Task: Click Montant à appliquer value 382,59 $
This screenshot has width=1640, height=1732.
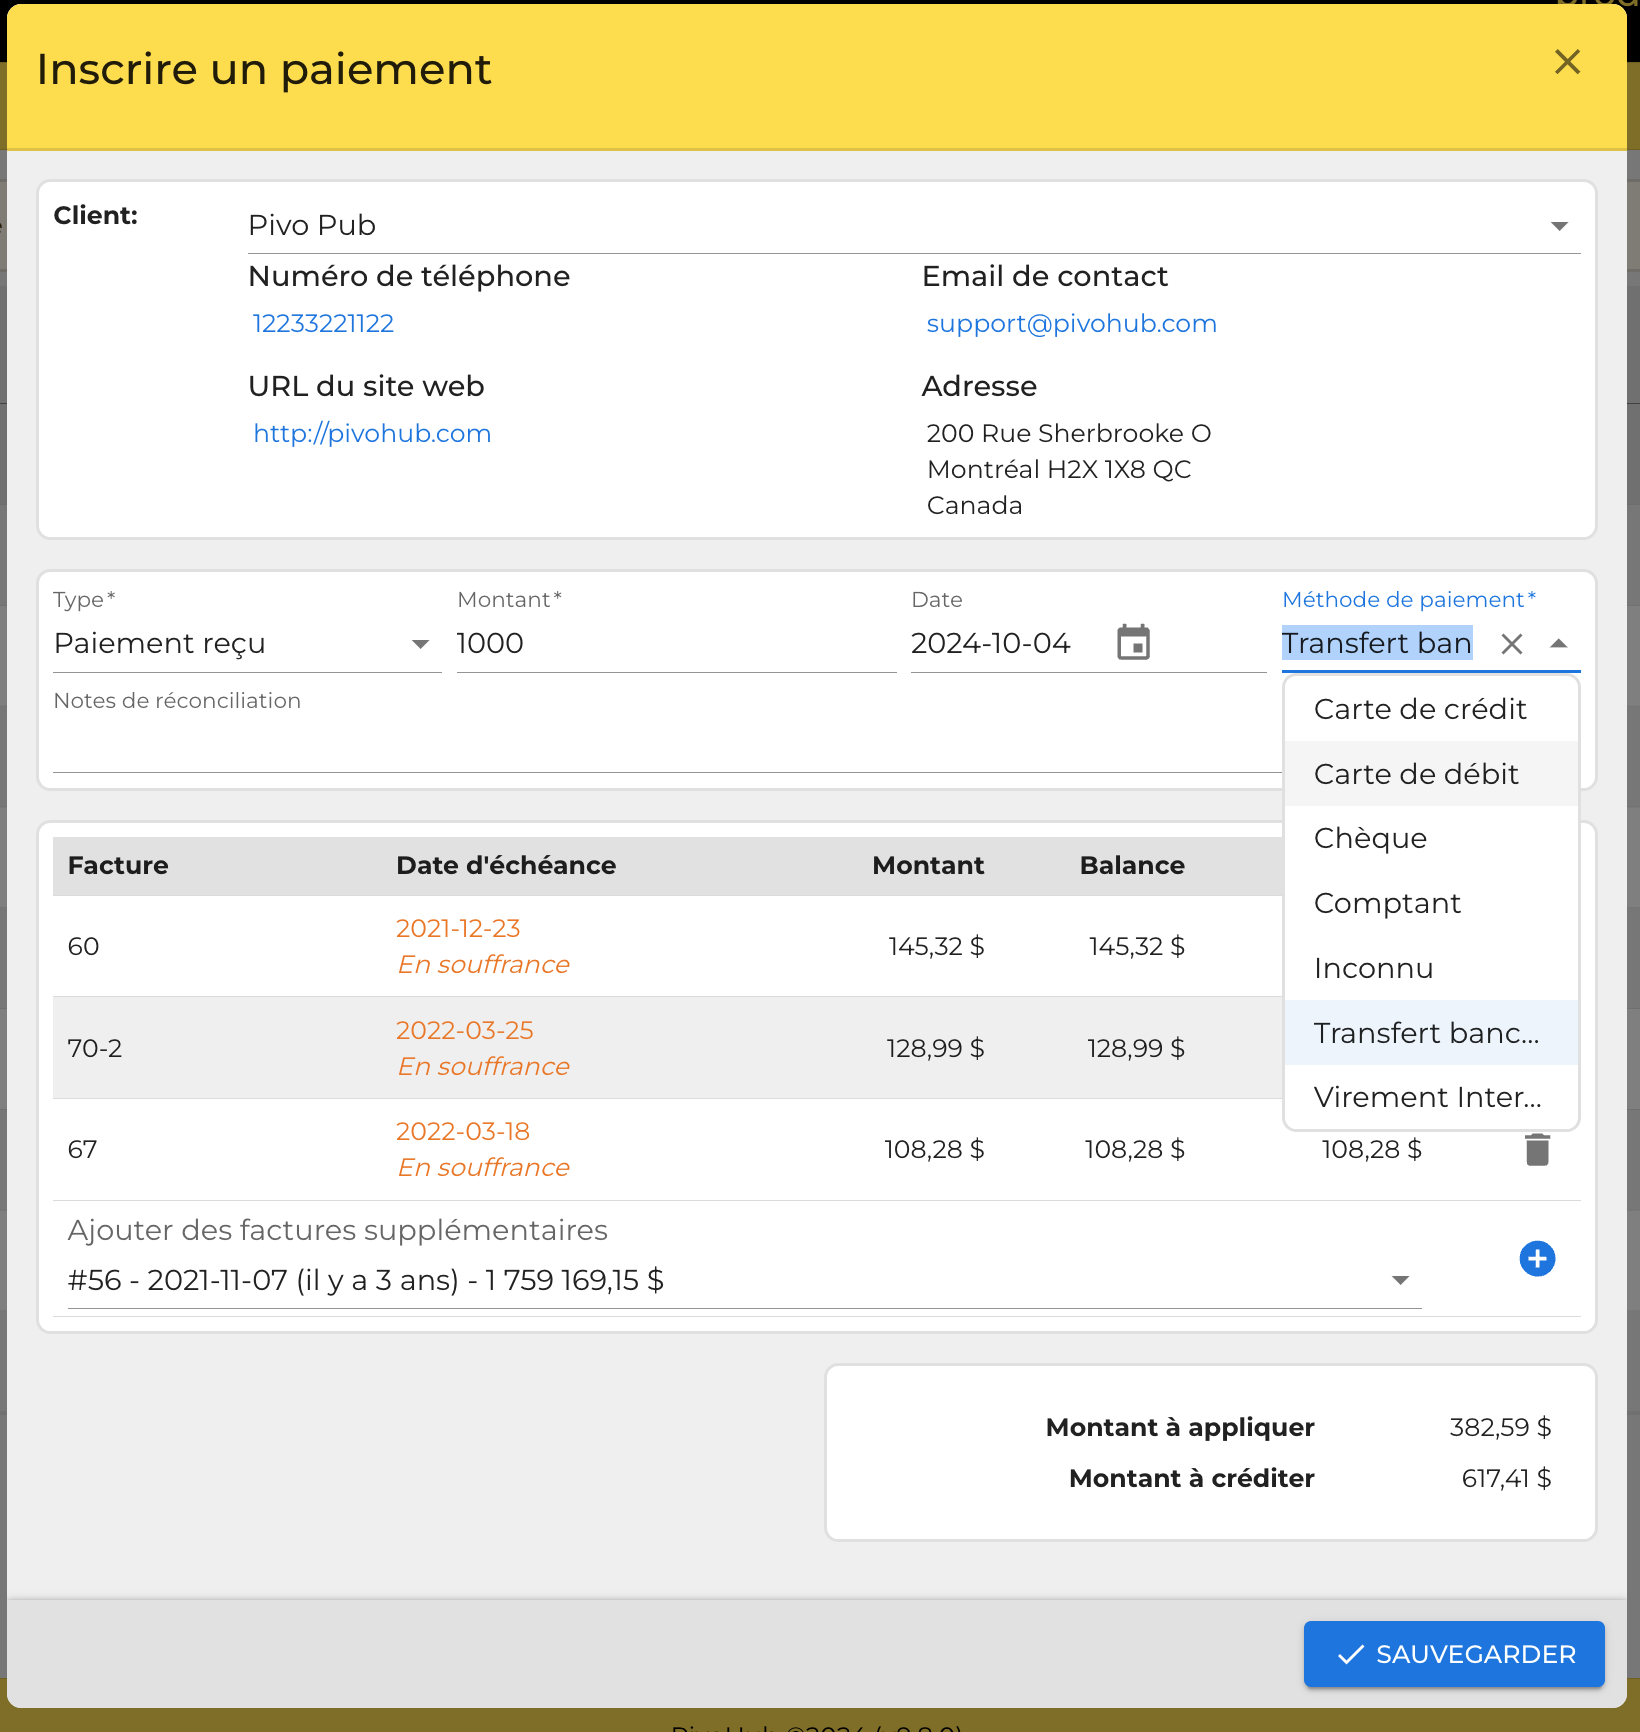Action: click(1500, 1428)
